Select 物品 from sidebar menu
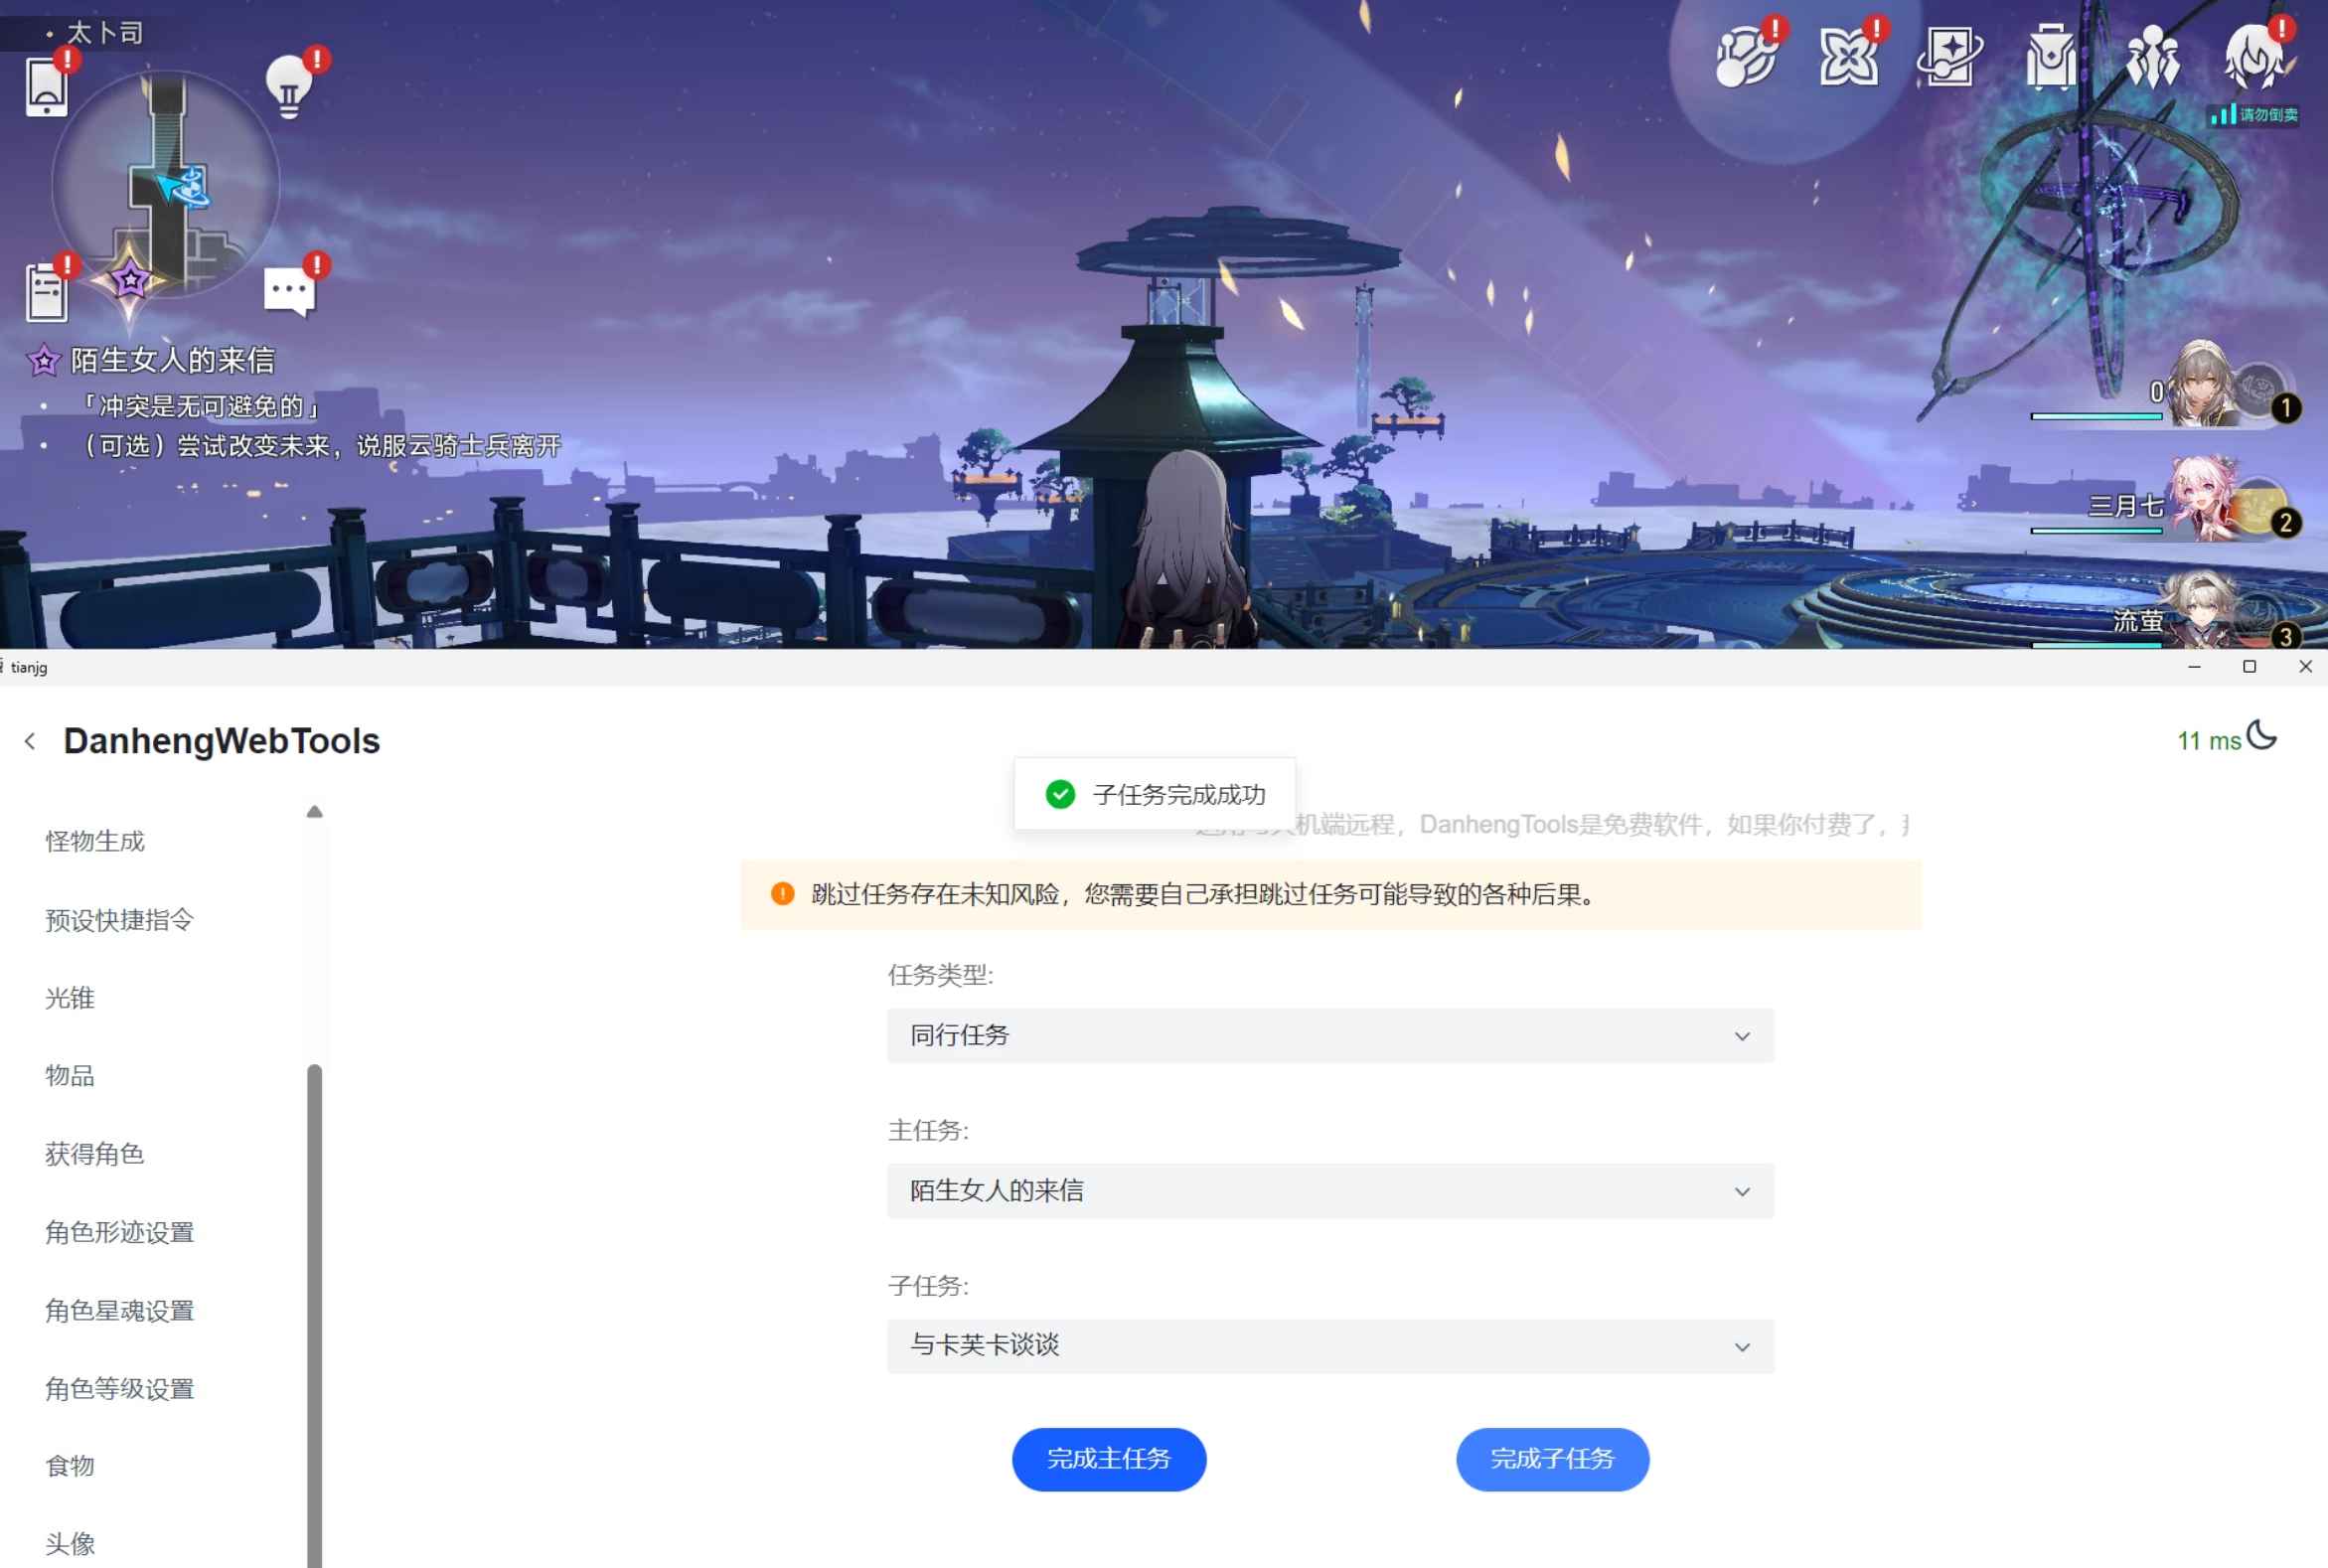The height and width of the screenshot is (1568, 2328). tap(69, 1074)
